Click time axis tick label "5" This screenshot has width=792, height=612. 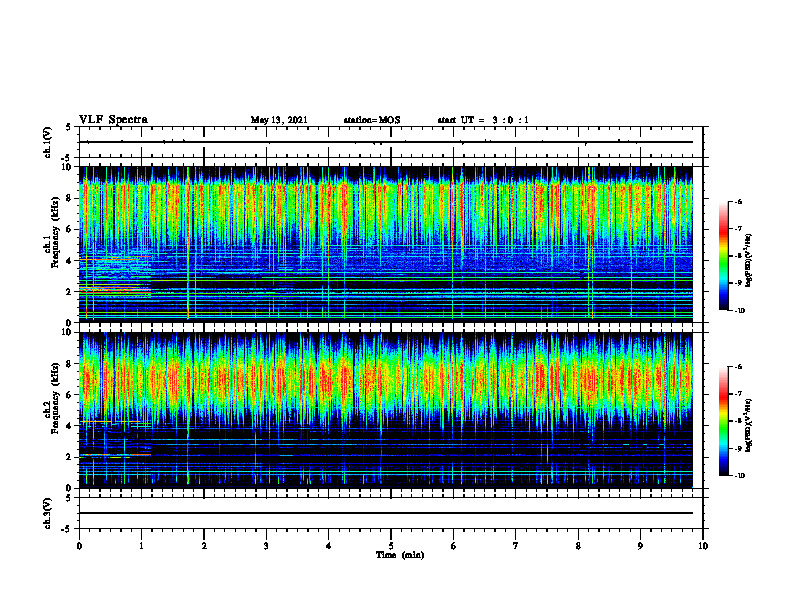click(x=391, y=546)
